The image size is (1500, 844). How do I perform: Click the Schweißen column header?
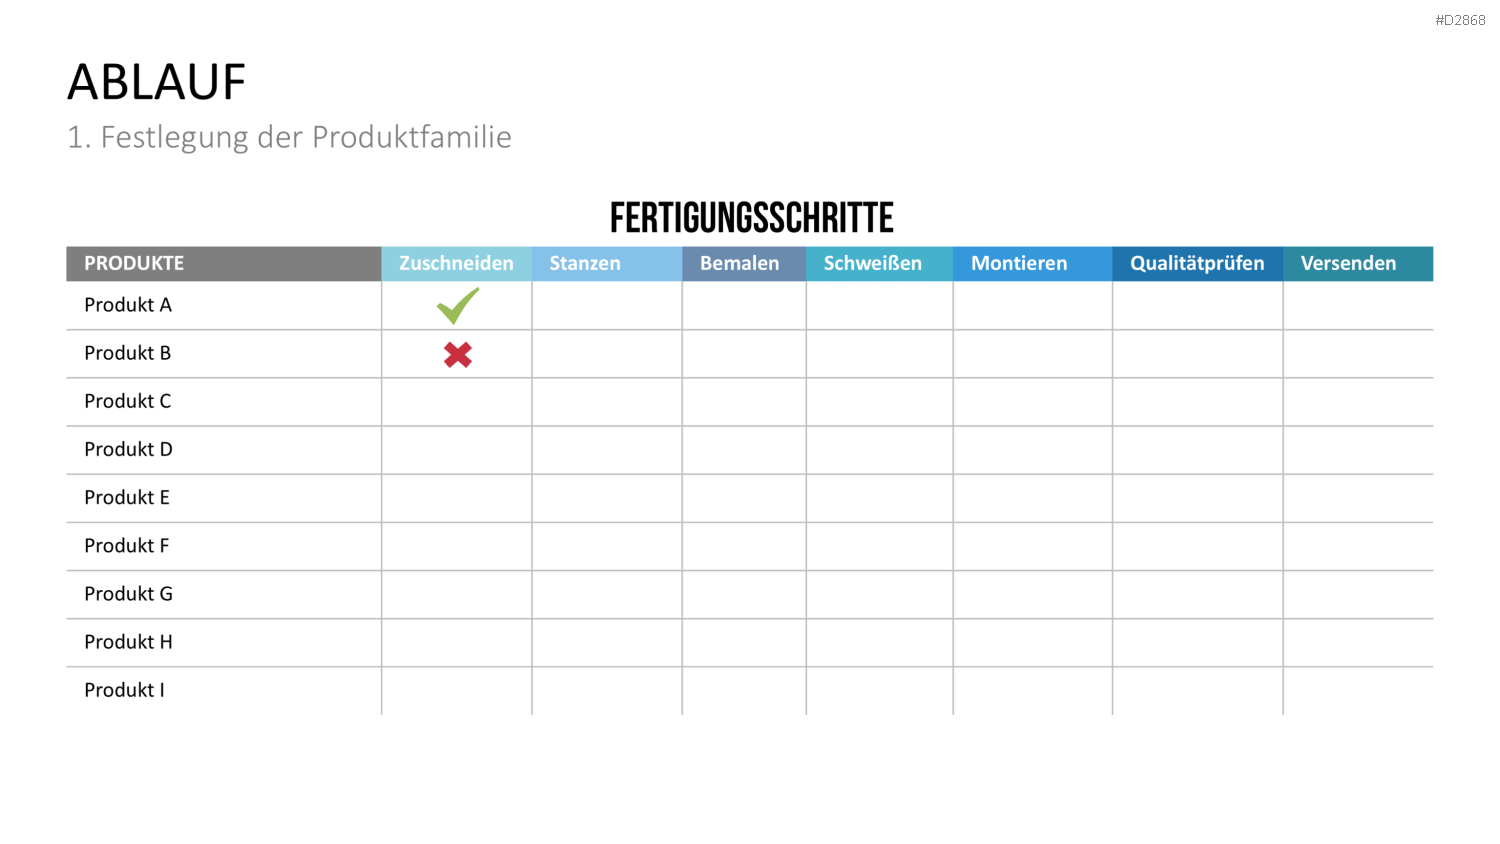click(880, 264)
